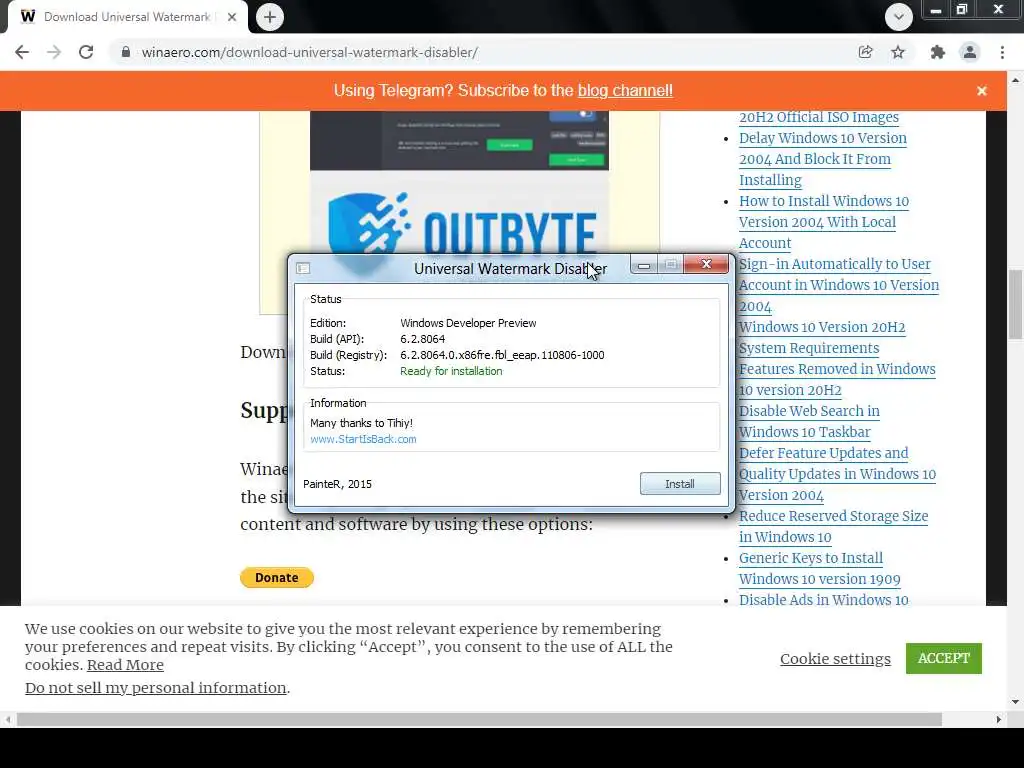1024x768 pixels.
Task: Open Delay Windows 10 Version 2004 link
Action: [x=823, y=159]
